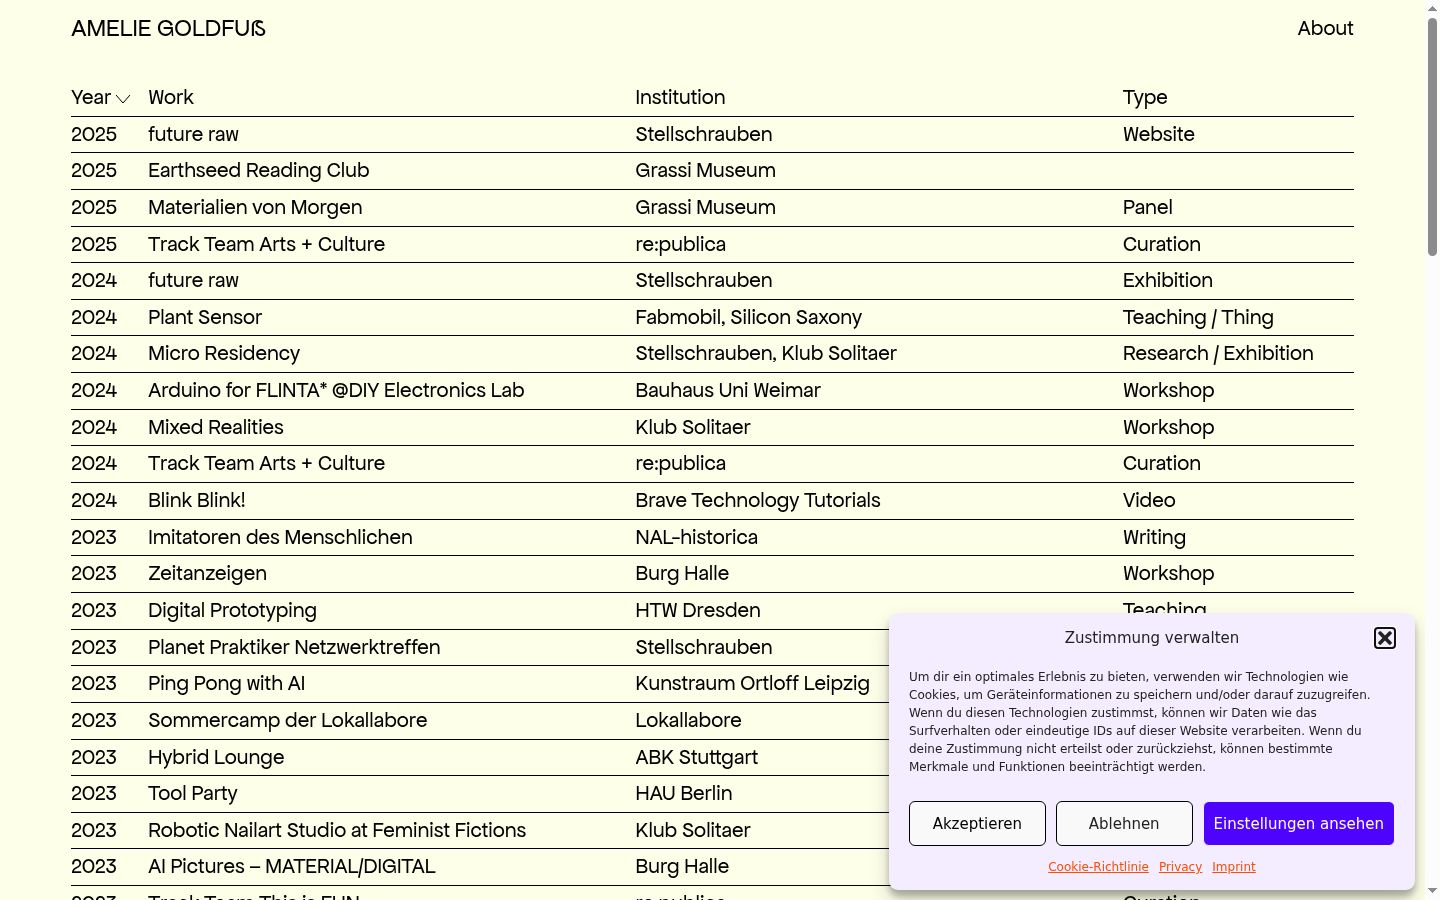Screen dimensions: 1440x900
Task: Click the 'Brave Technology Tutorials' institution cell
Action: (758, 501)
